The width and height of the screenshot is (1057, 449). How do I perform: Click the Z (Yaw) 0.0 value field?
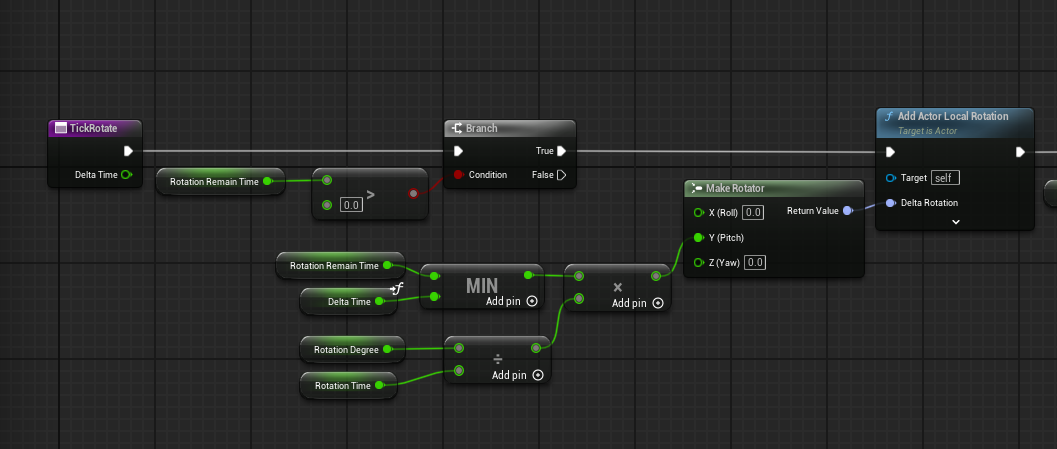[x=755, y=262]
